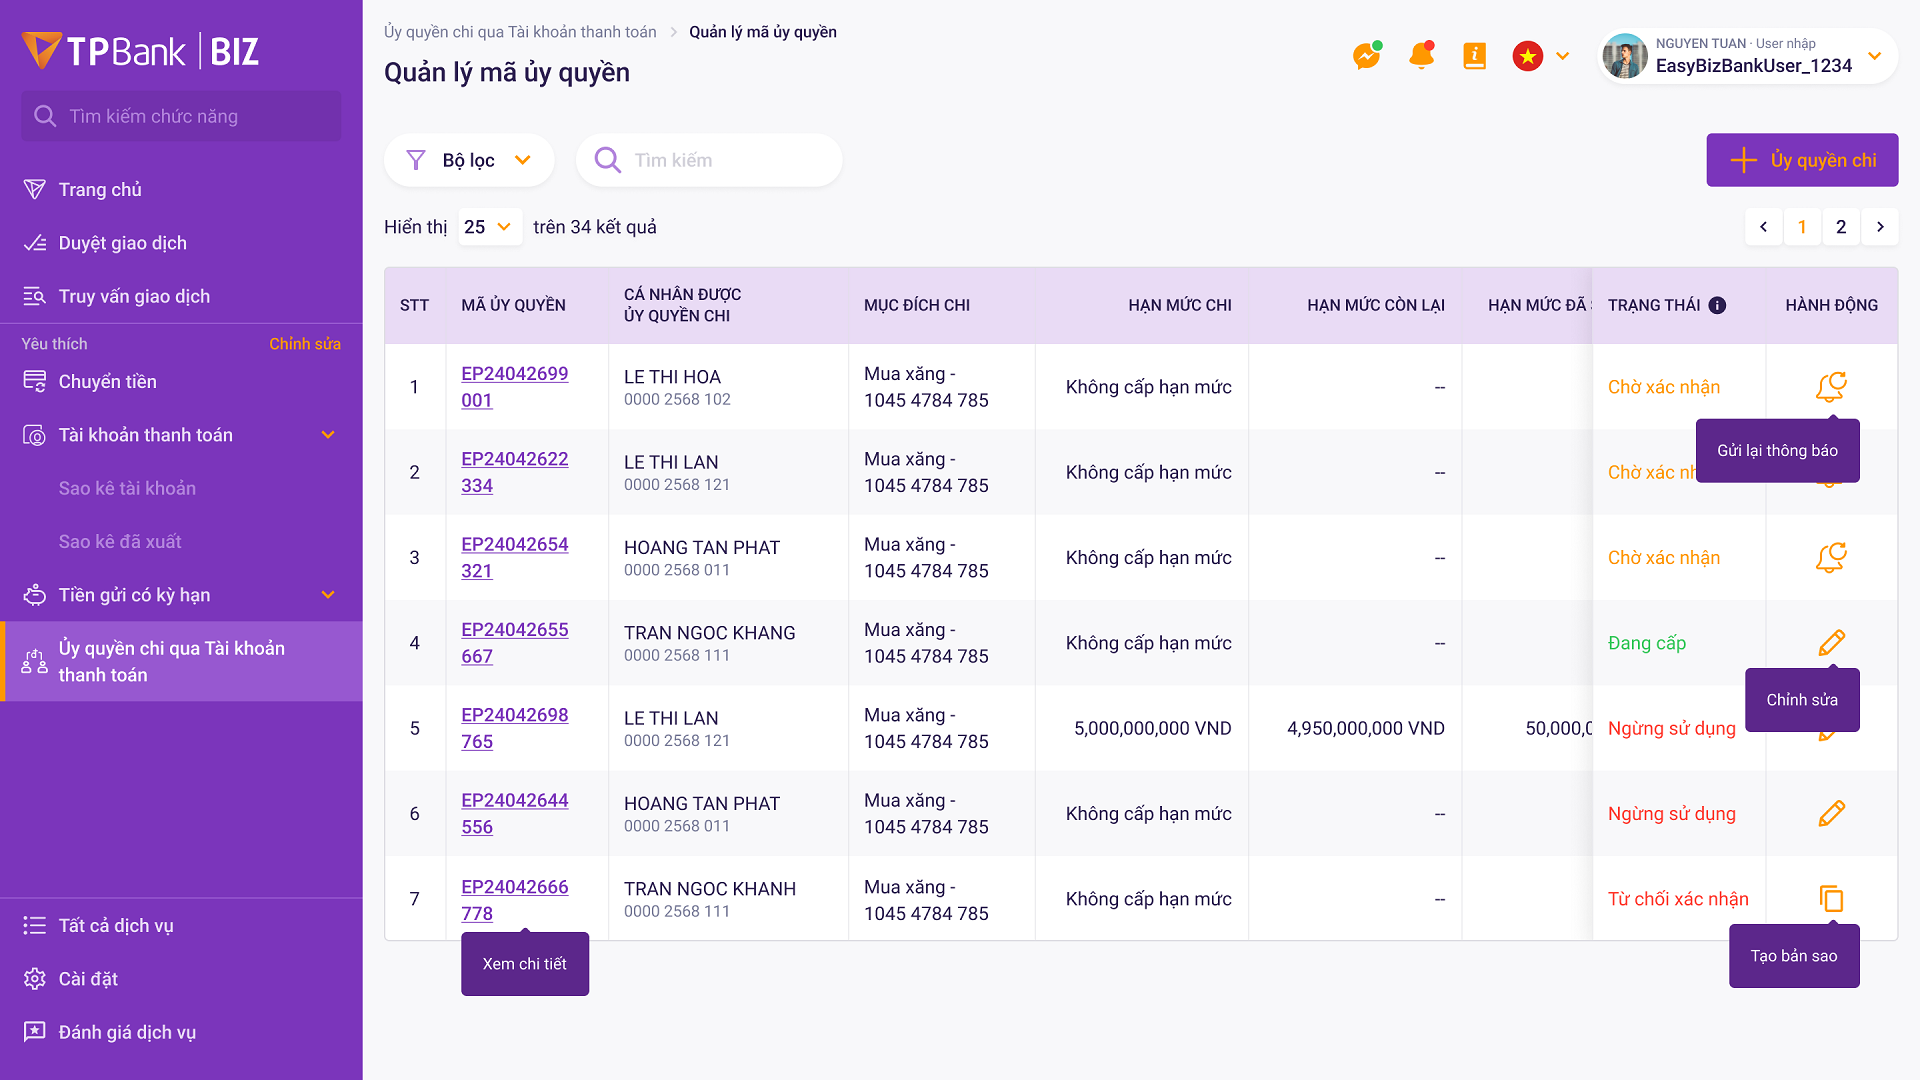The image size is (1920, 1080).
Task: Open authorization code link EP24042699 001
Action: [x=514, y=387]
